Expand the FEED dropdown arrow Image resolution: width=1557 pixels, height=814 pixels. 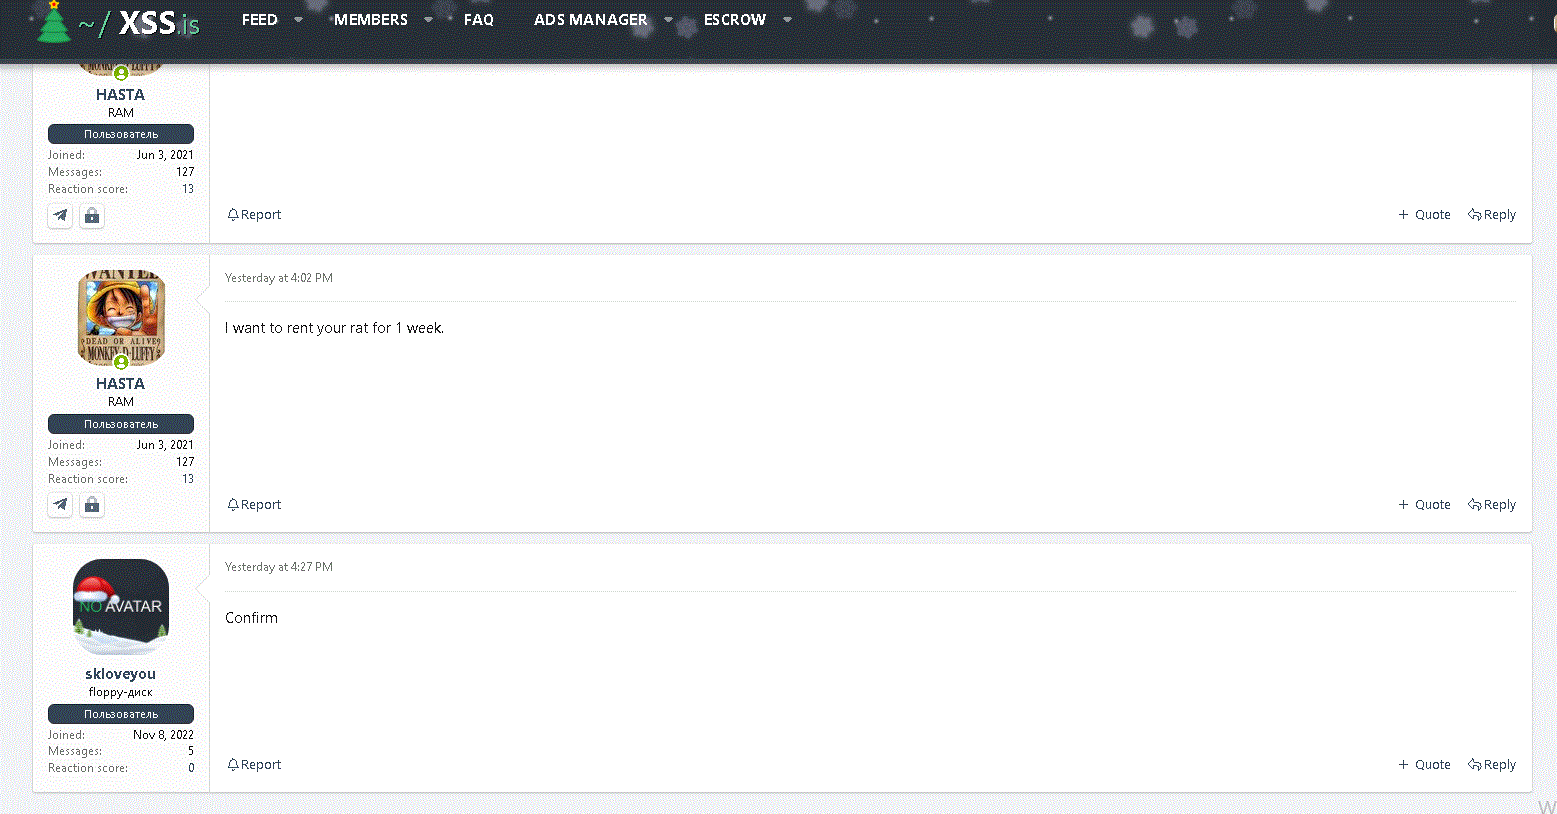[298, 20]
